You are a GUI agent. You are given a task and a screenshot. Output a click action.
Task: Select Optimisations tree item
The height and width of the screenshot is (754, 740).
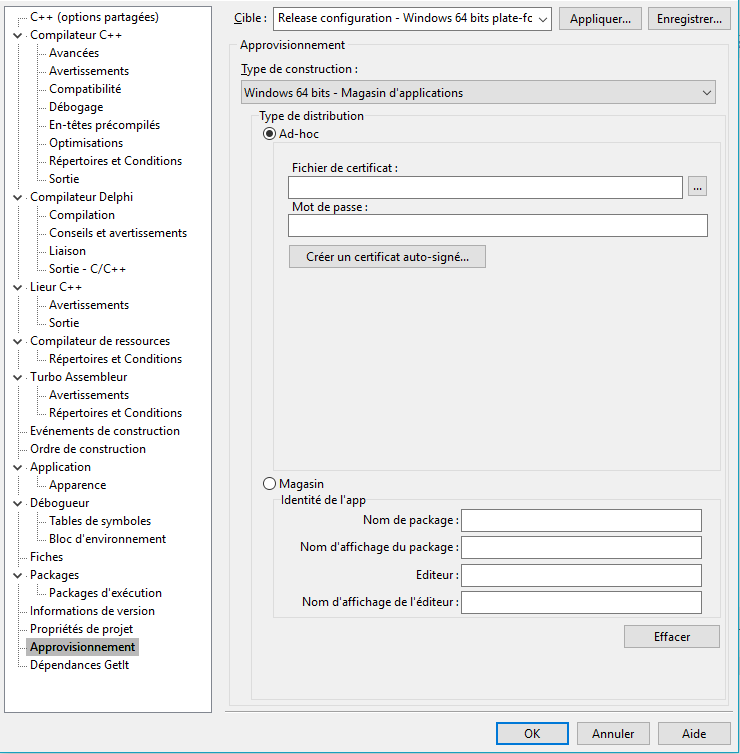(x=86, y=143)
